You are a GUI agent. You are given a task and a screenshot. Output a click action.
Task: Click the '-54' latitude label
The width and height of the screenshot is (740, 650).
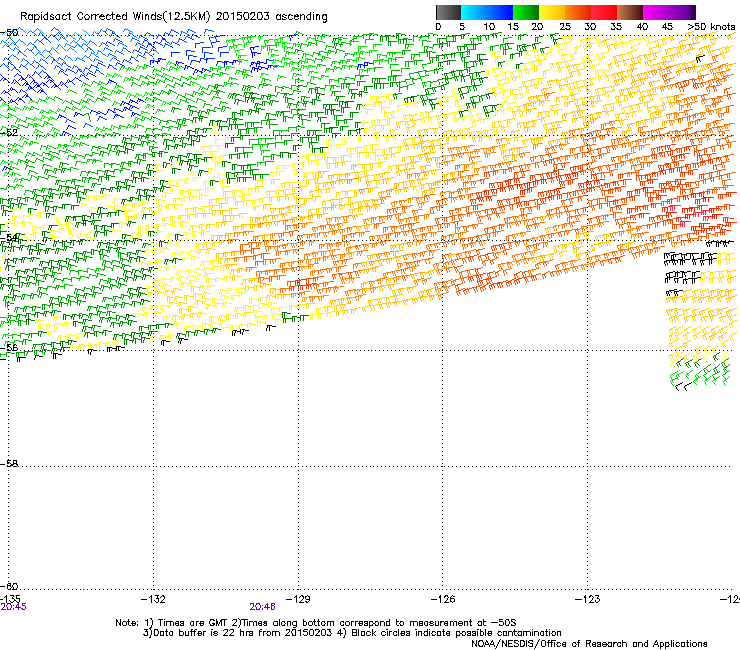(9, 237)
